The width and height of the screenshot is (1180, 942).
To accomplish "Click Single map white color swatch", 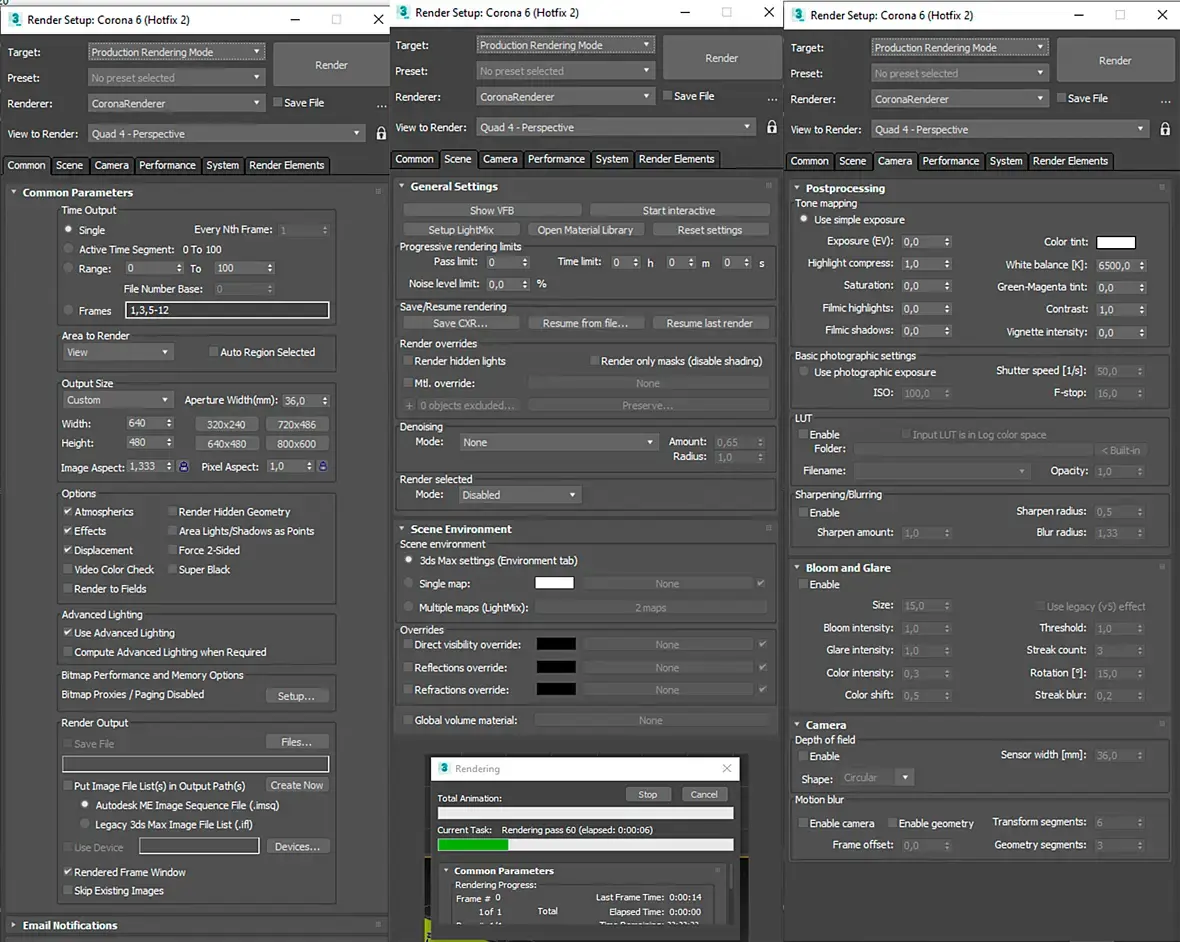I will coord(554,583).
